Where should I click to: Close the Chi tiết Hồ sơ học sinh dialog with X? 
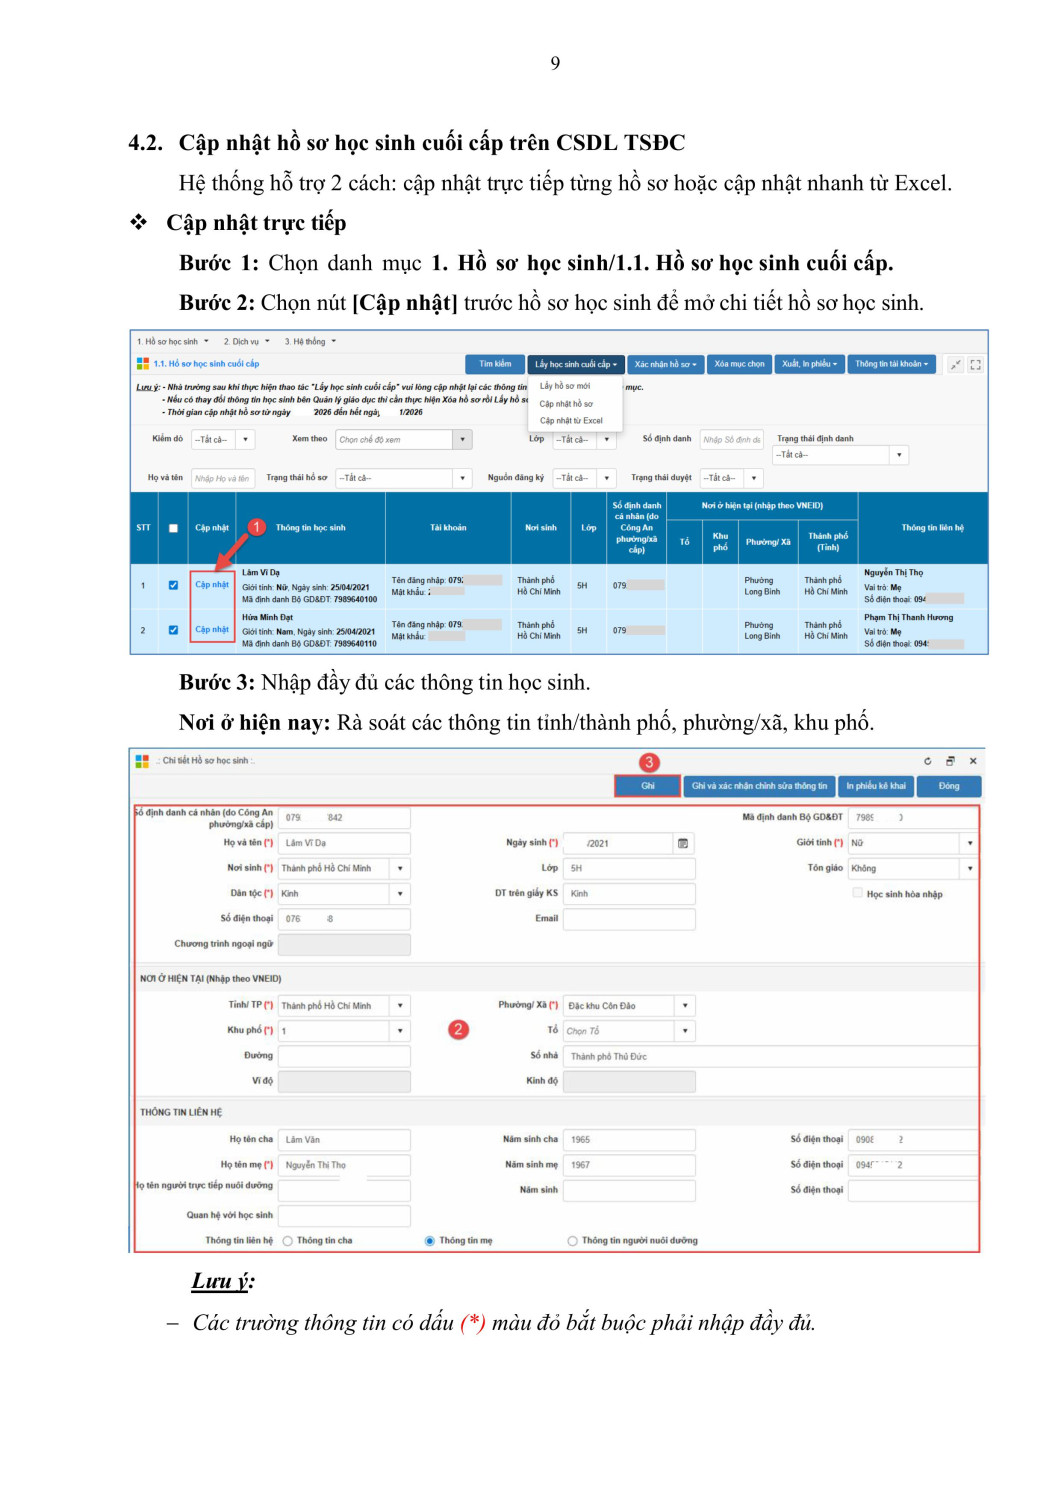[x=973, y=761]
